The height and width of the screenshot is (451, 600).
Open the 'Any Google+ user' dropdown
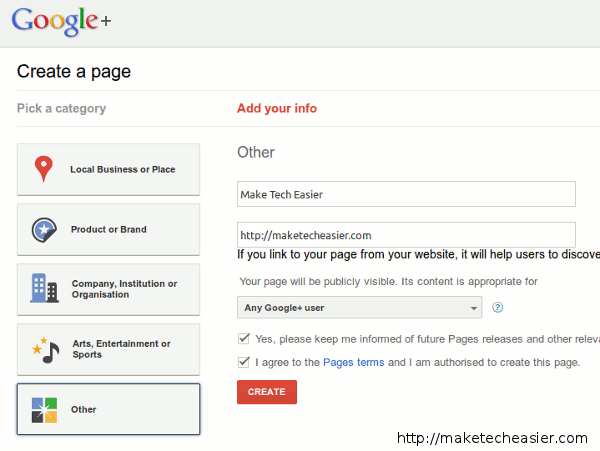click(x=359, y=307)
